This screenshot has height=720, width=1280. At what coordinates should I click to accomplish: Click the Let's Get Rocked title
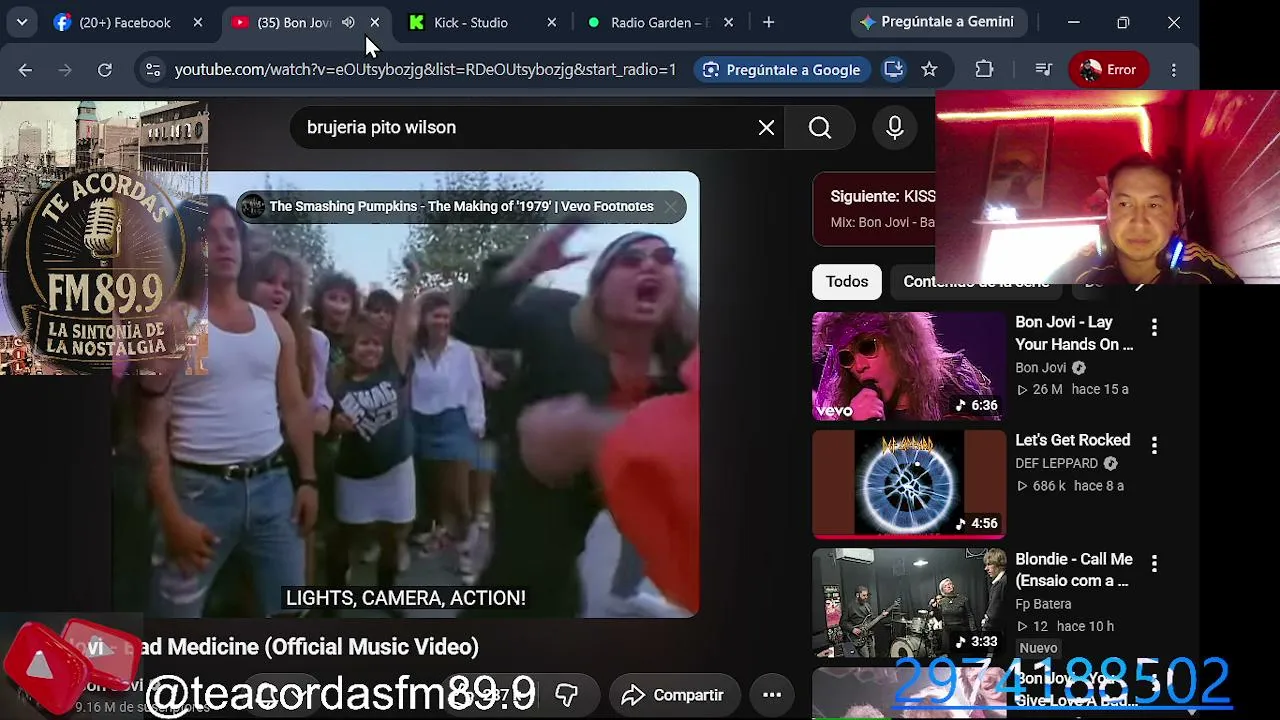click(1073, 440)
